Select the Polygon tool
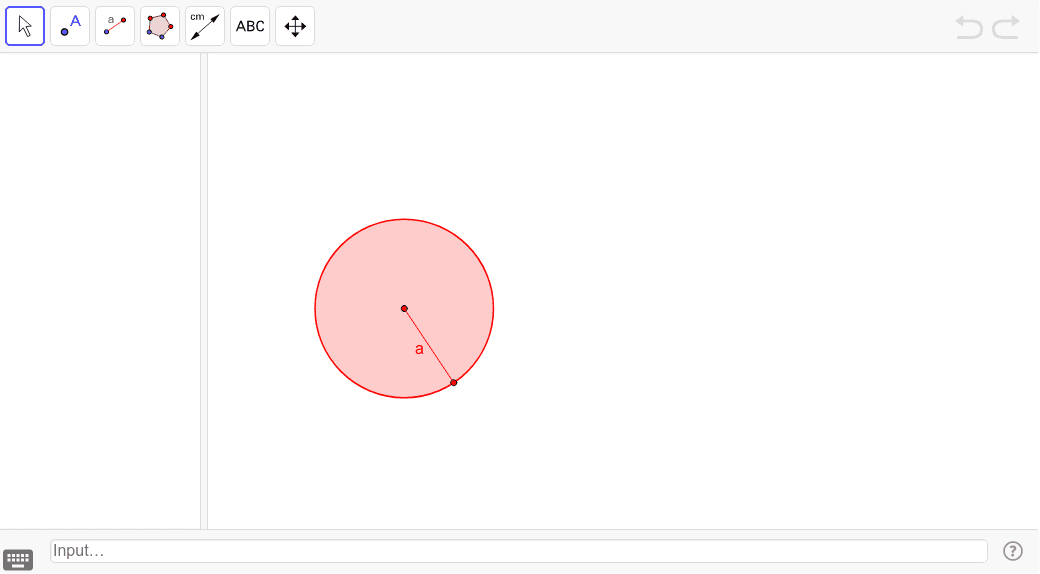 pos(160,27)
